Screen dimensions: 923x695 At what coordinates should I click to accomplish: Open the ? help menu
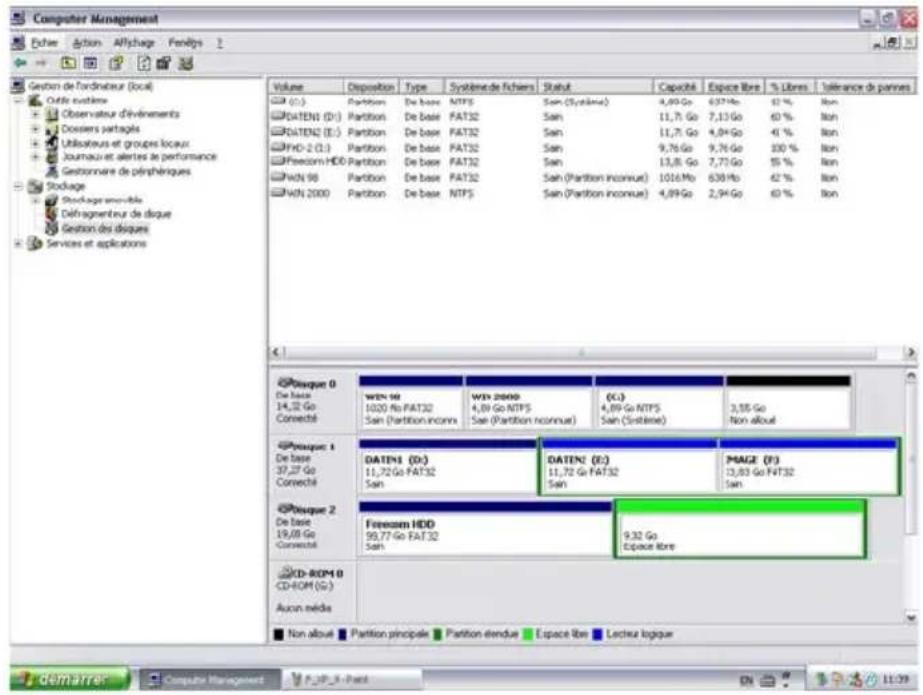219,43
